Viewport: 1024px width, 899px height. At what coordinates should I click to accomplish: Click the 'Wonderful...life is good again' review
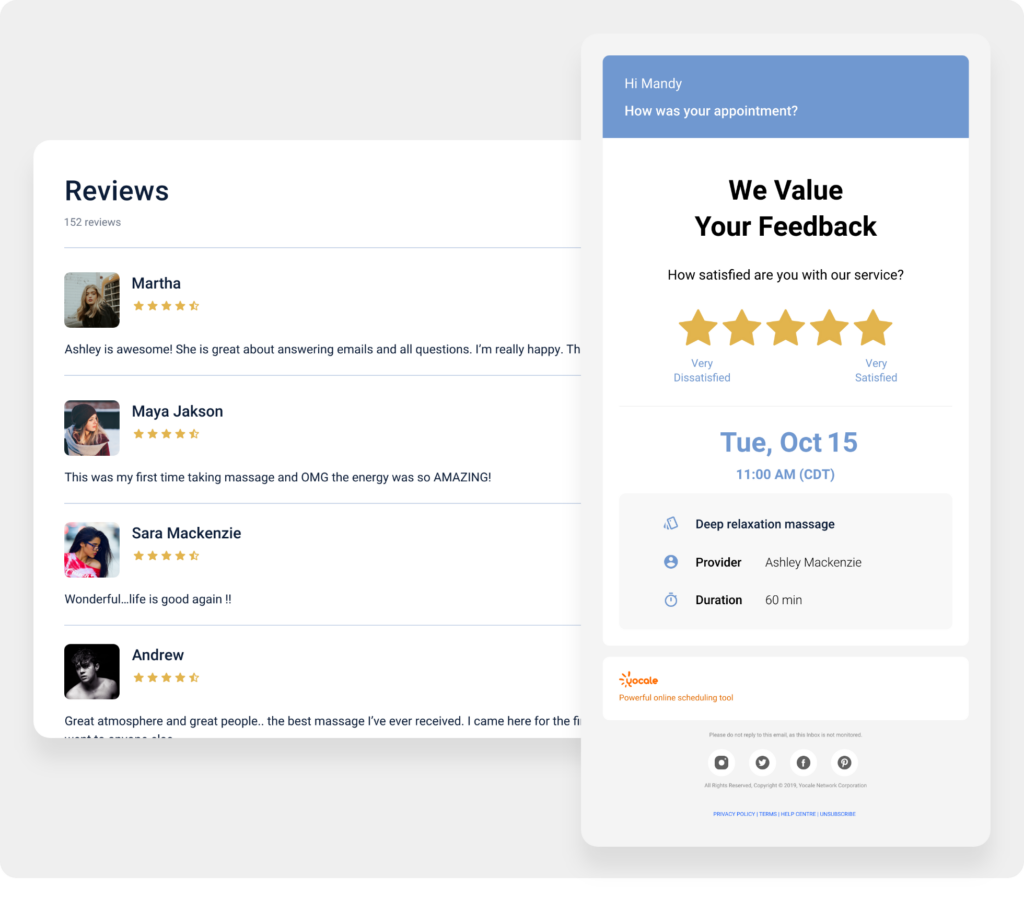(148, 599)
